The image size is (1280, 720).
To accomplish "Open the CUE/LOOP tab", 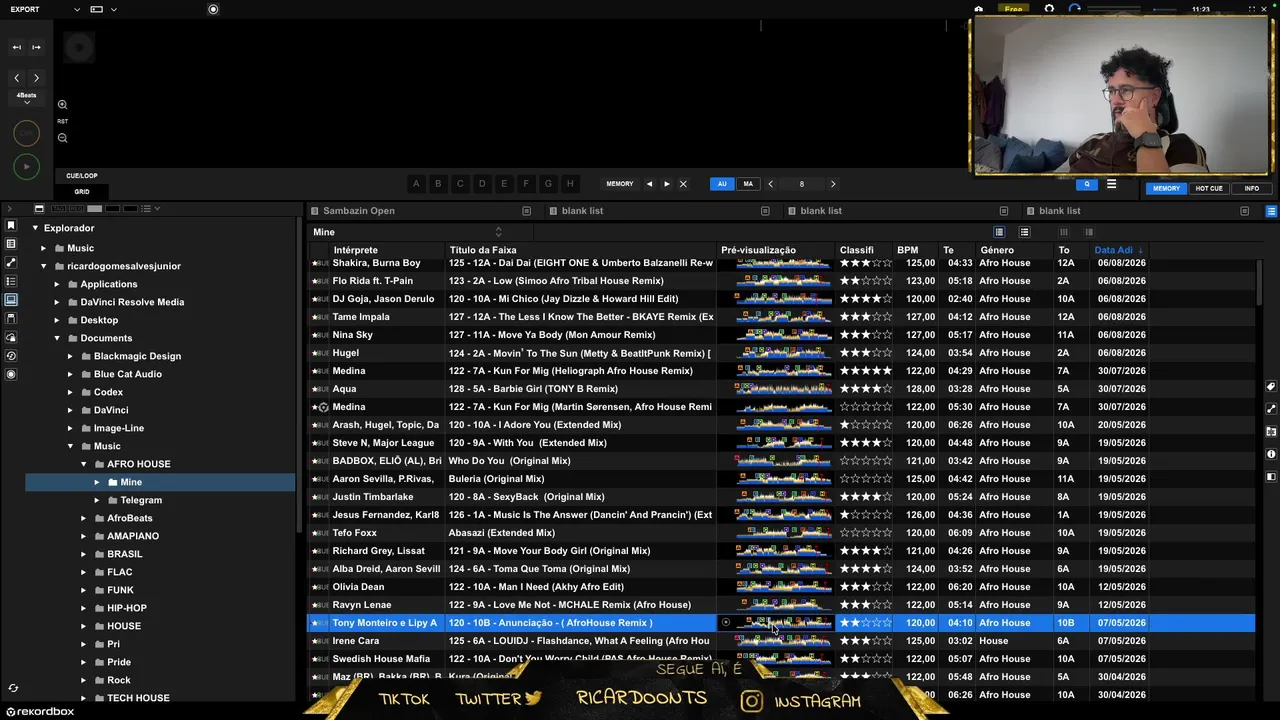I will (82, 176).
